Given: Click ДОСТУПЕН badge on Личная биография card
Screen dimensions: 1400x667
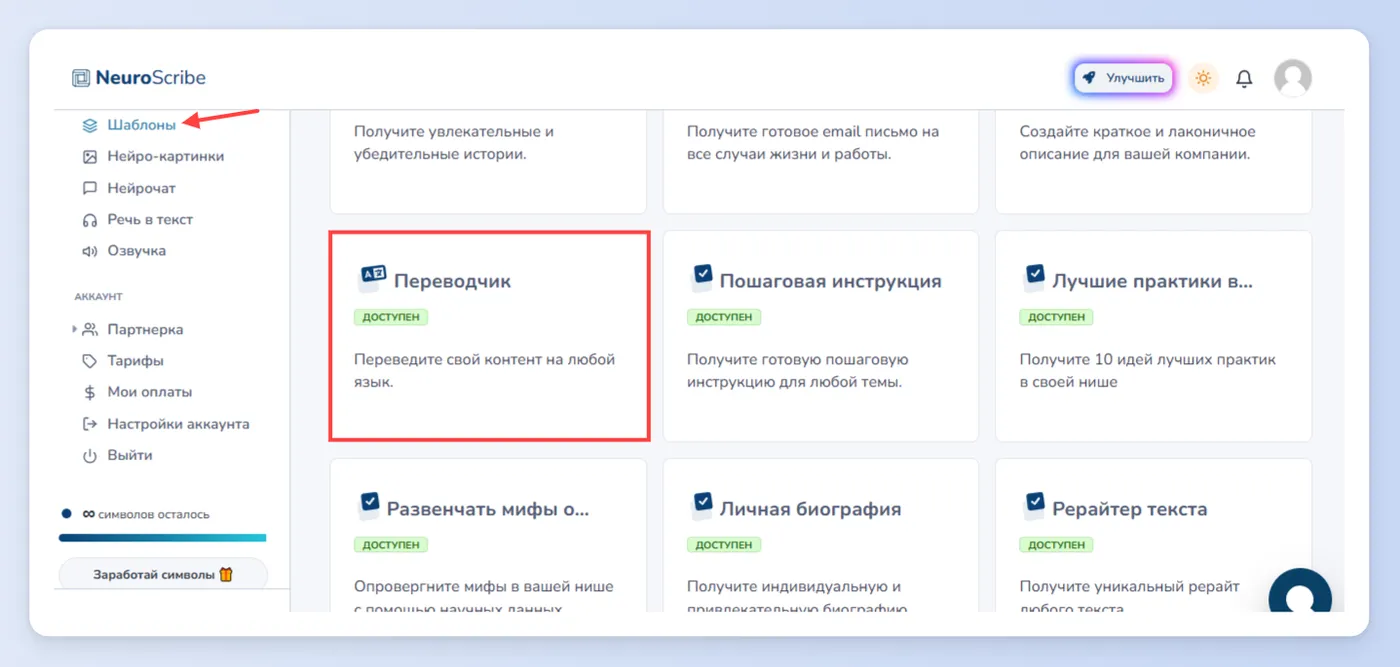Looking at the screenshot, I should pos(724,545).
